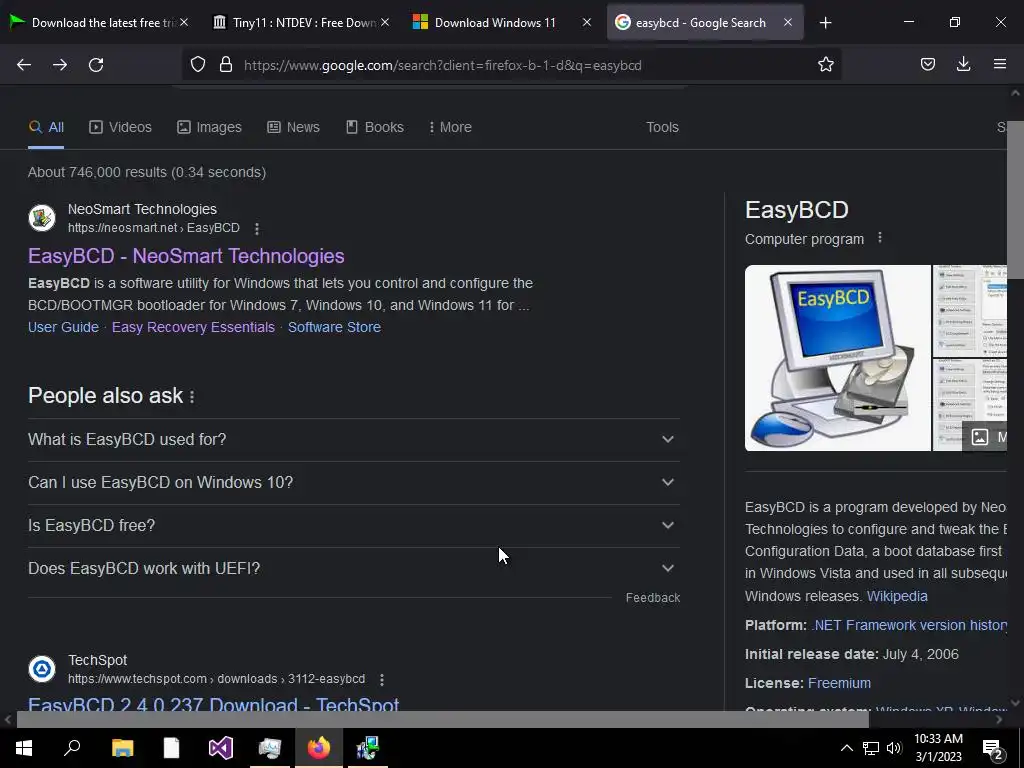Bookmark this page with the star
The width and height of the screenshot is (1024, 768).
[825, 65]
